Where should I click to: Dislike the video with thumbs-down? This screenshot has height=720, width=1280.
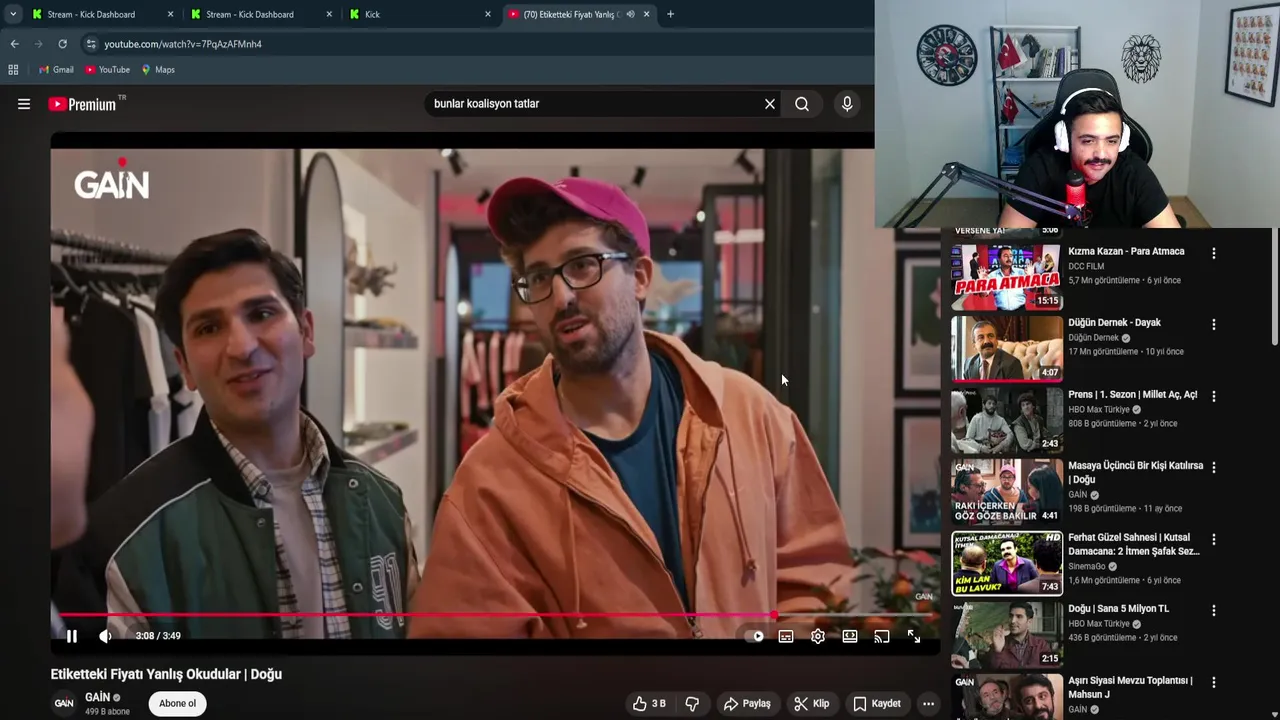coord(692,704)
